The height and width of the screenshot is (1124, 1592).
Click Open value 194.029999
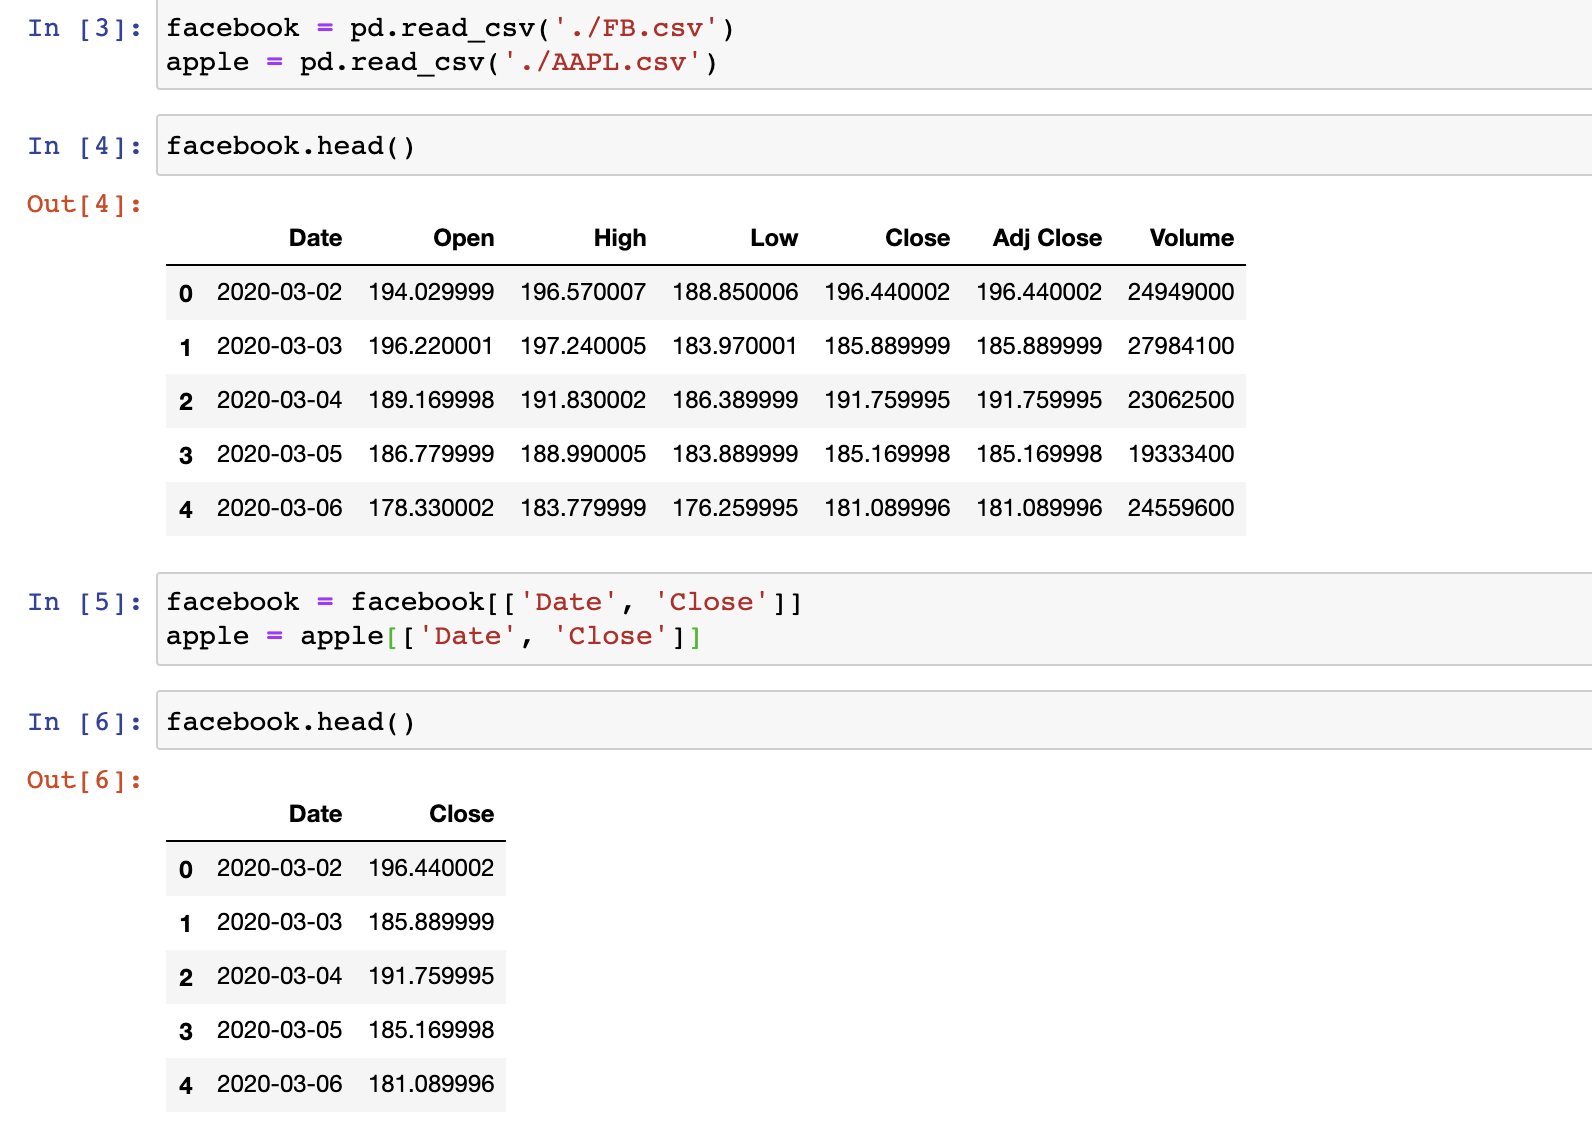click(431, 292)
